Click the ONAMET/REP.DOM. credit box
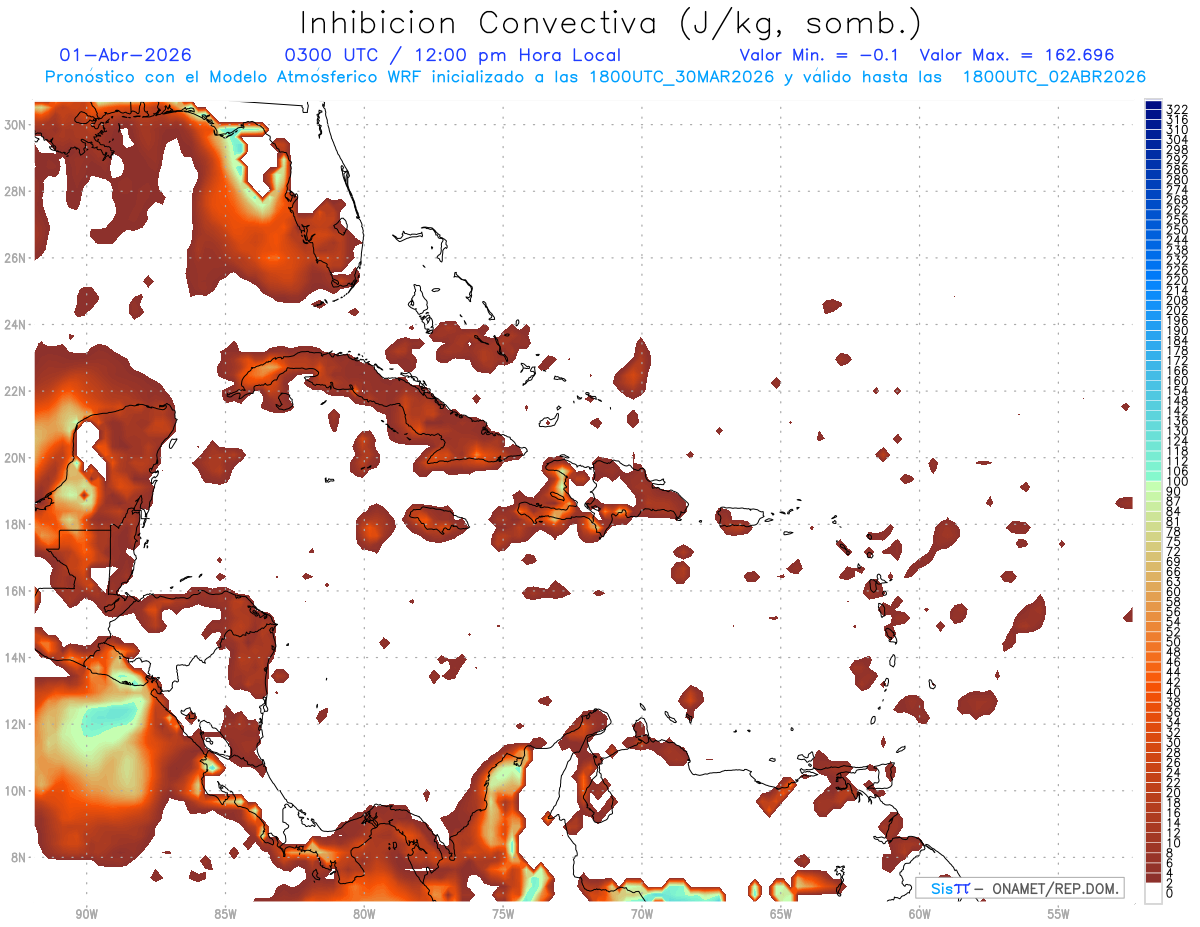This screenshot has width=1200, height=927. tap(1019, 888)
